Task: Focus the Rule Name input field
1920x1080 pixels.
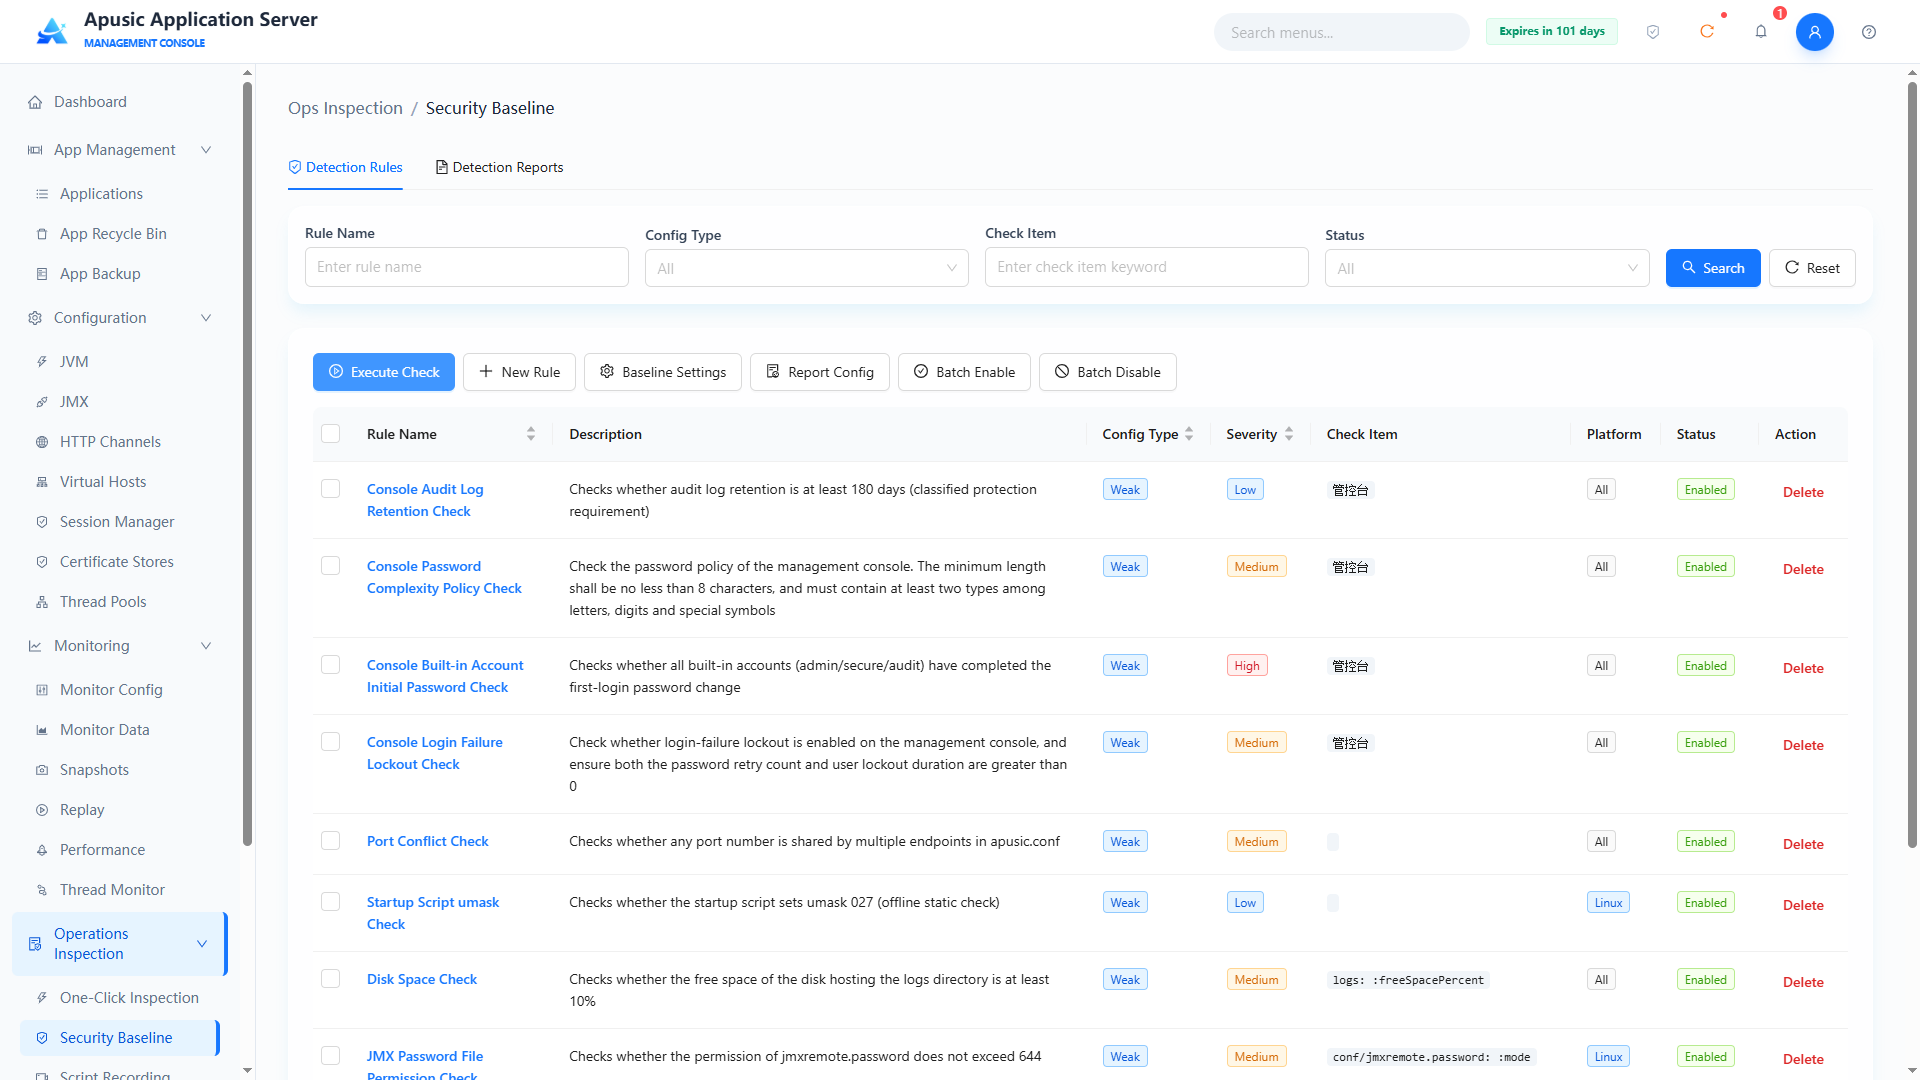Action: (x=467, y=267)
